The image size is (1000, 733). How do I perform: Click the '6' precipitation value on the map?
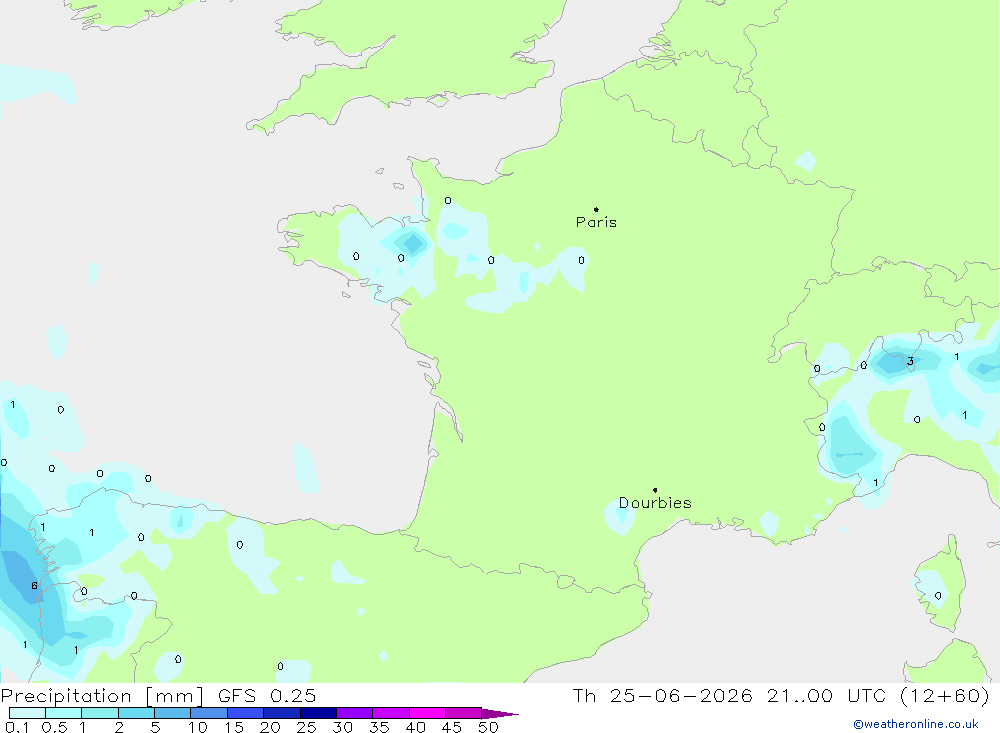34,586
